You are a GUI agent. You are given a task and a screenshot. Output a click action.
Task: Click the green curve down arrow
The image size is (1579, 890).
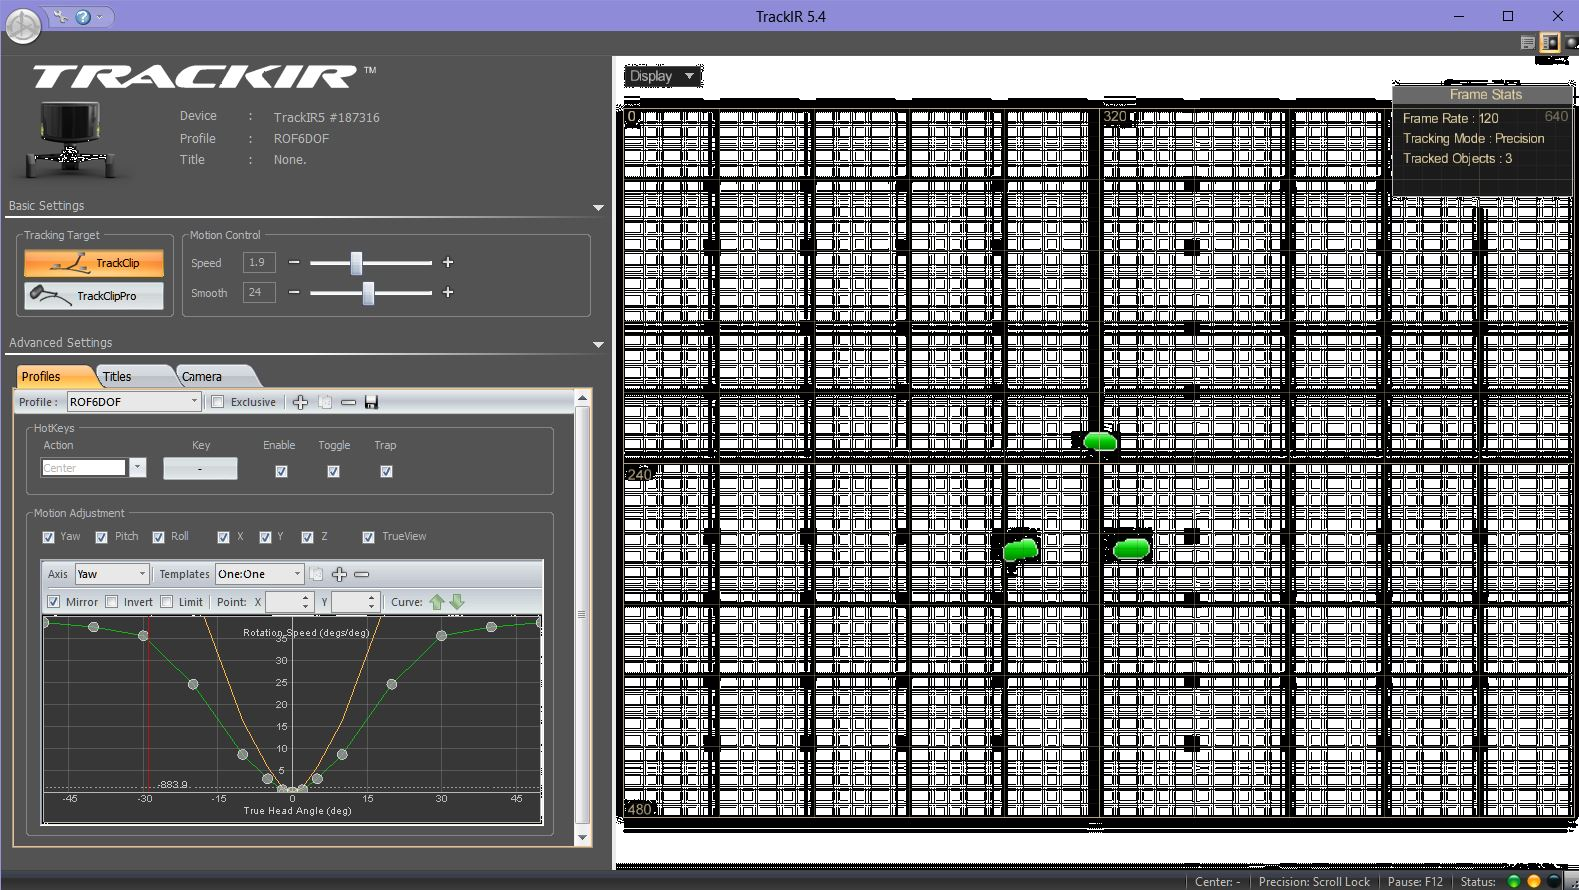coord(457,602)
